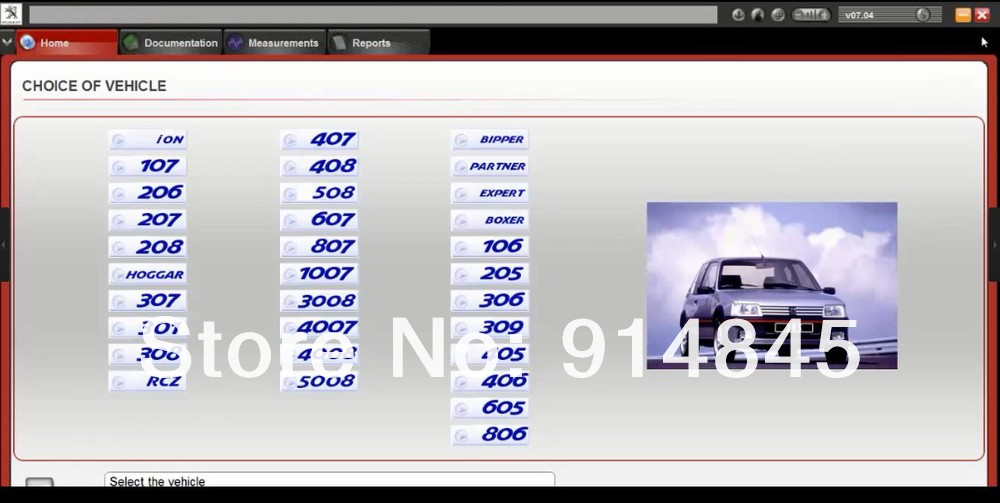This screenshot has width=1000, height=503.
Task: Choose the 206 model
Action: (147, 193)
